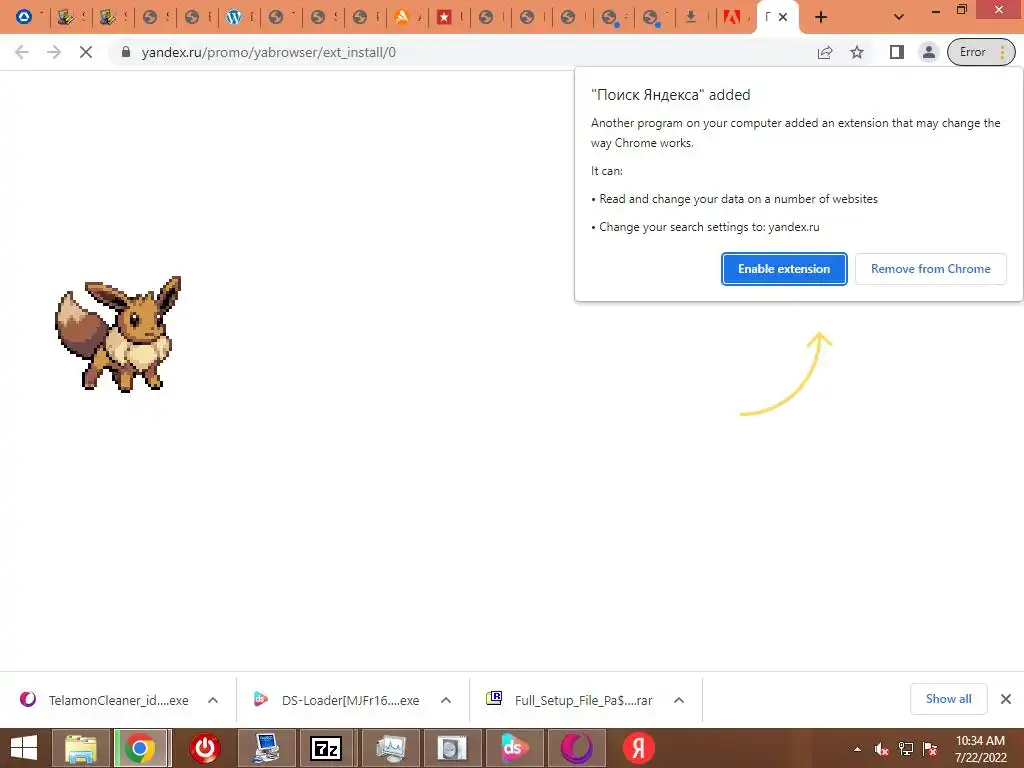Open the Chrome Error menu button

click(981, 52)
